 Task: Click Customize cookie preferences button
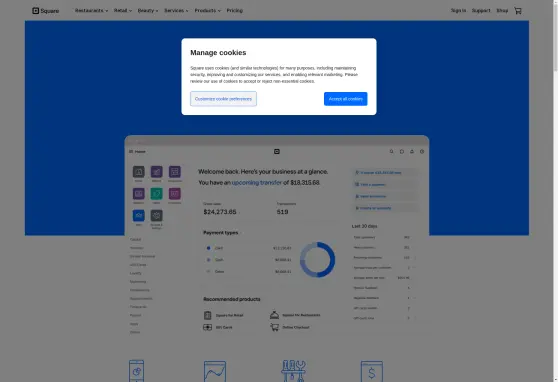point(223,99)
